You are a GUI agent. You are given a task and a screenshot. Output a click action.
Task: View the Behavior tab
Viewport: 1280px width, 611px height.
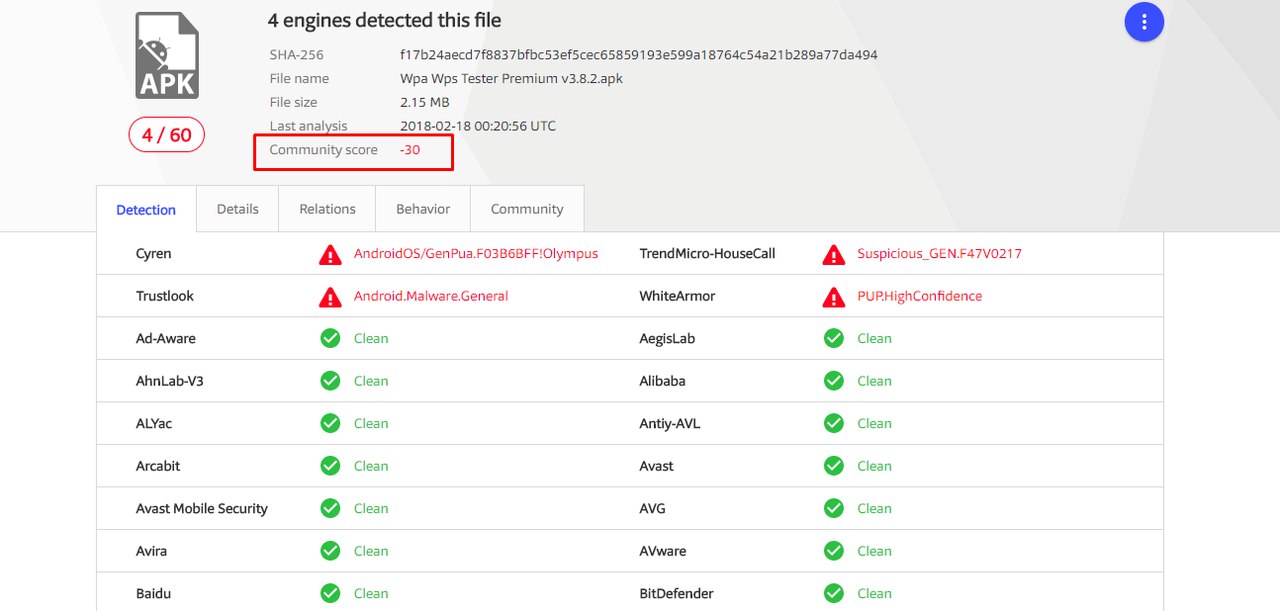[423, 209]
